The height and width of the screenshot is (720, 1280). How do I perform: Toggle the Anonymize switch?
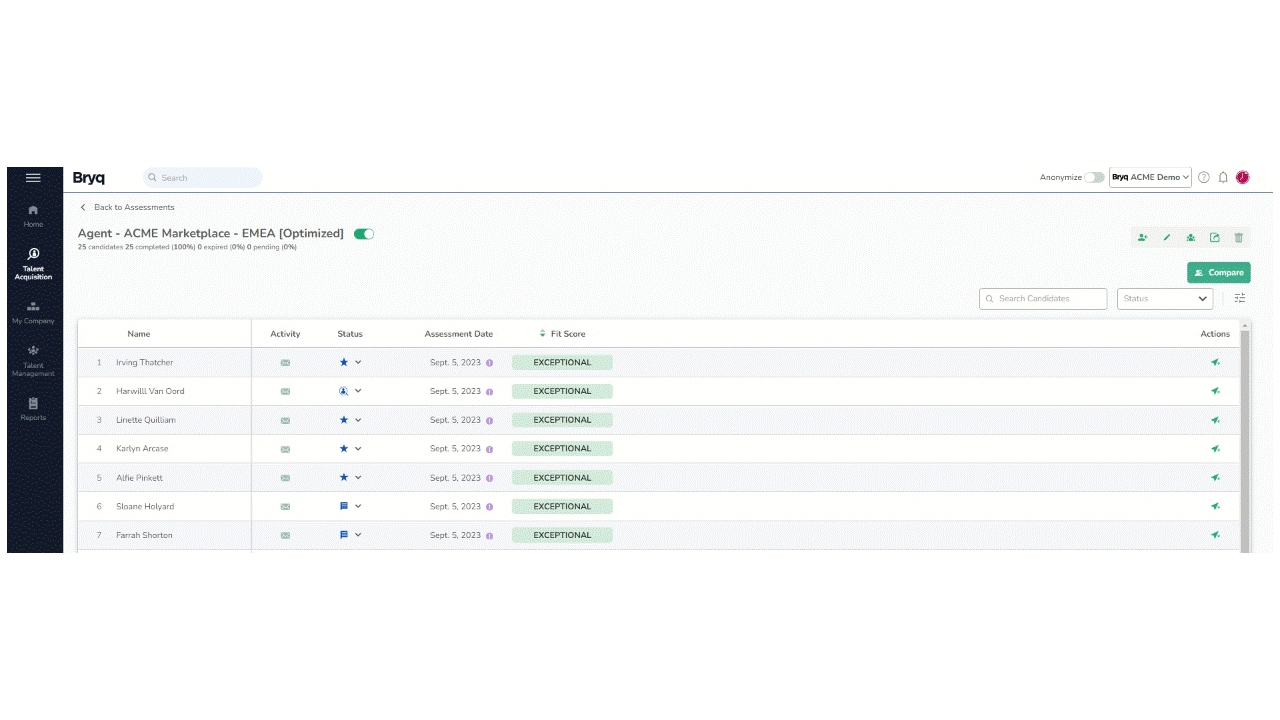[1095, 177]
